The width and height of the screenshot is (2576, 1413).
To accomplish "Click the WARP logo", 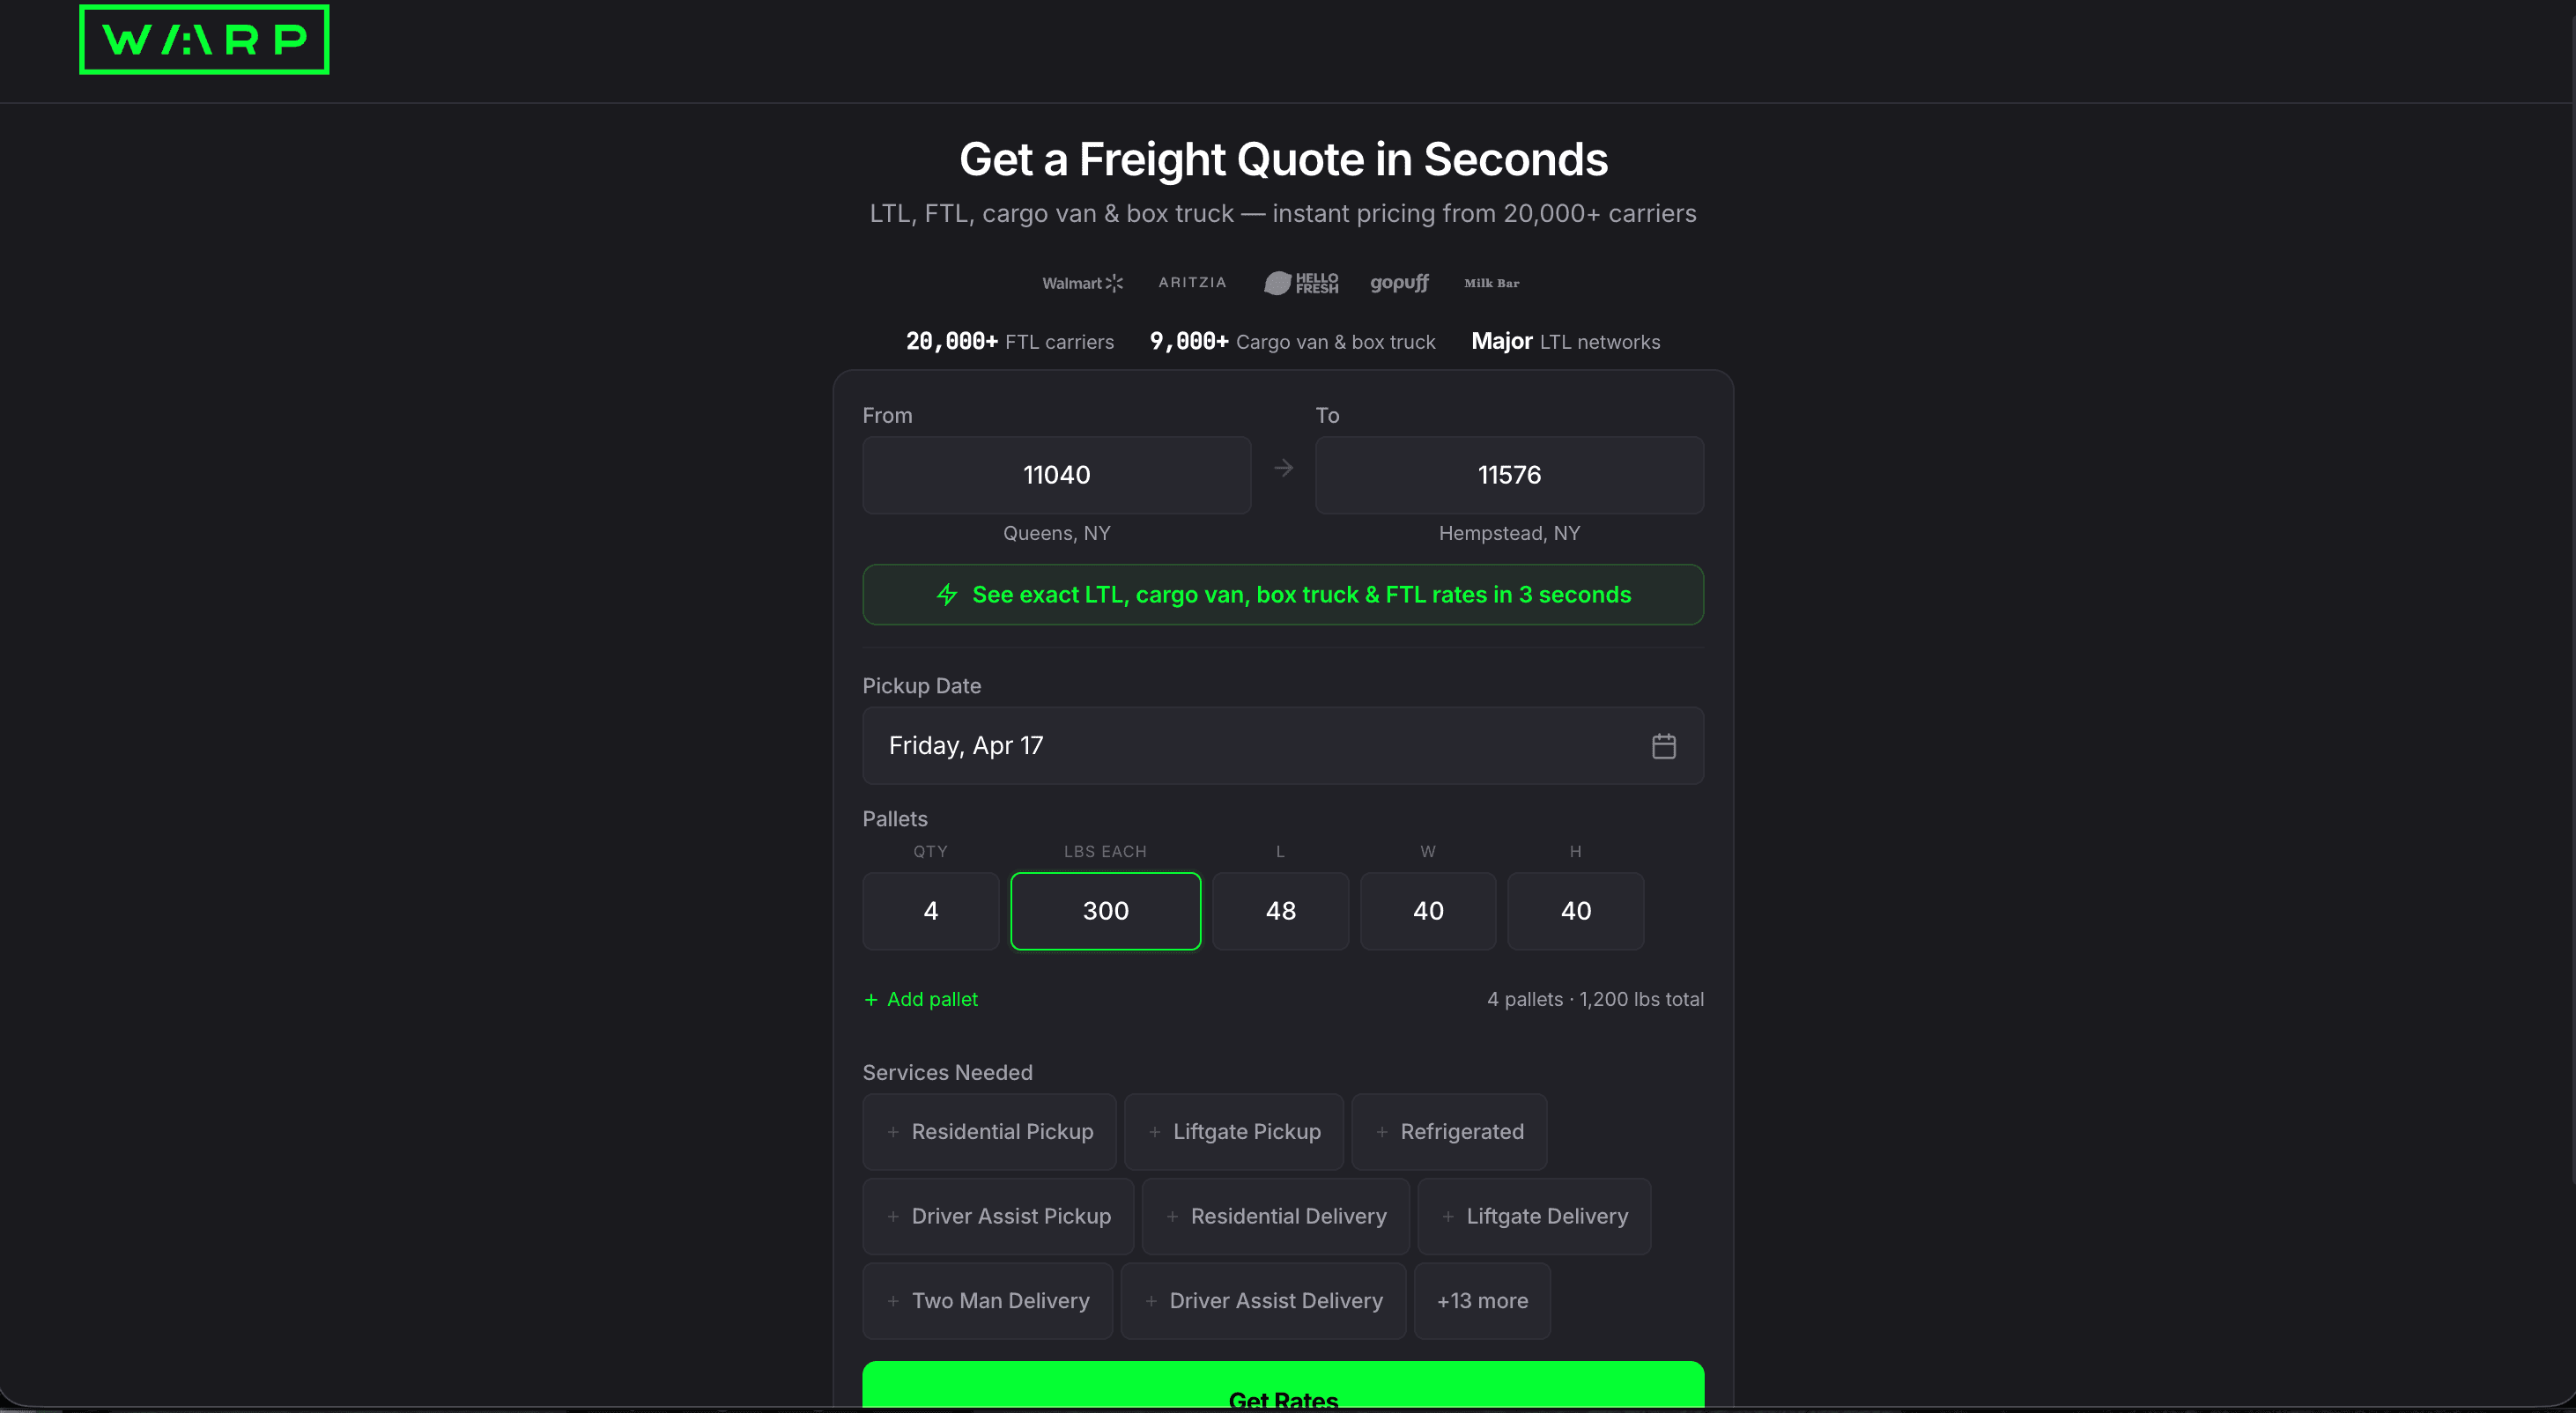I will click(203, 40).
